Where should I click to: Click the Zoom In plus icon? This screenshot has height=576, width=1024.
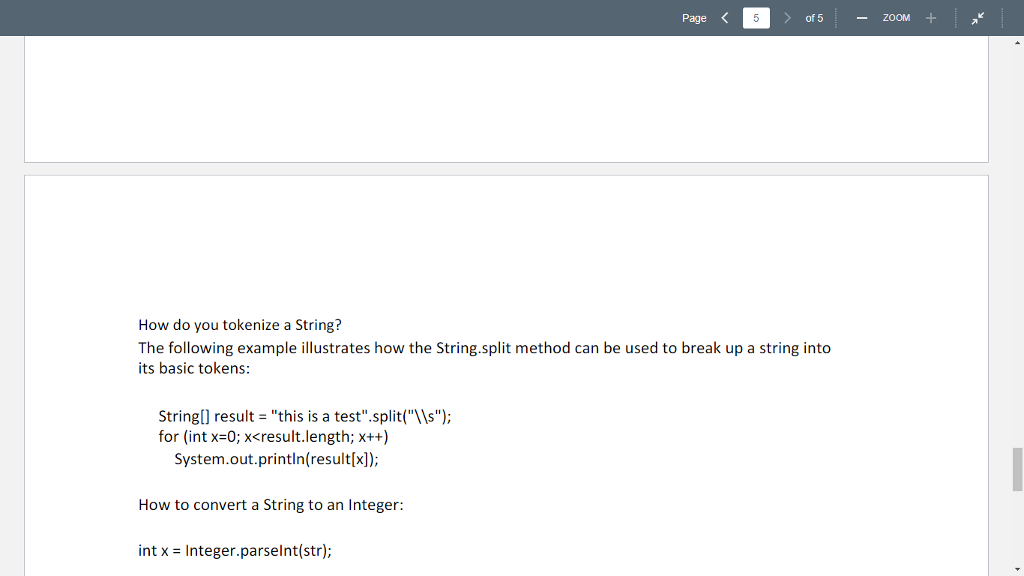(x=931, y=17)
